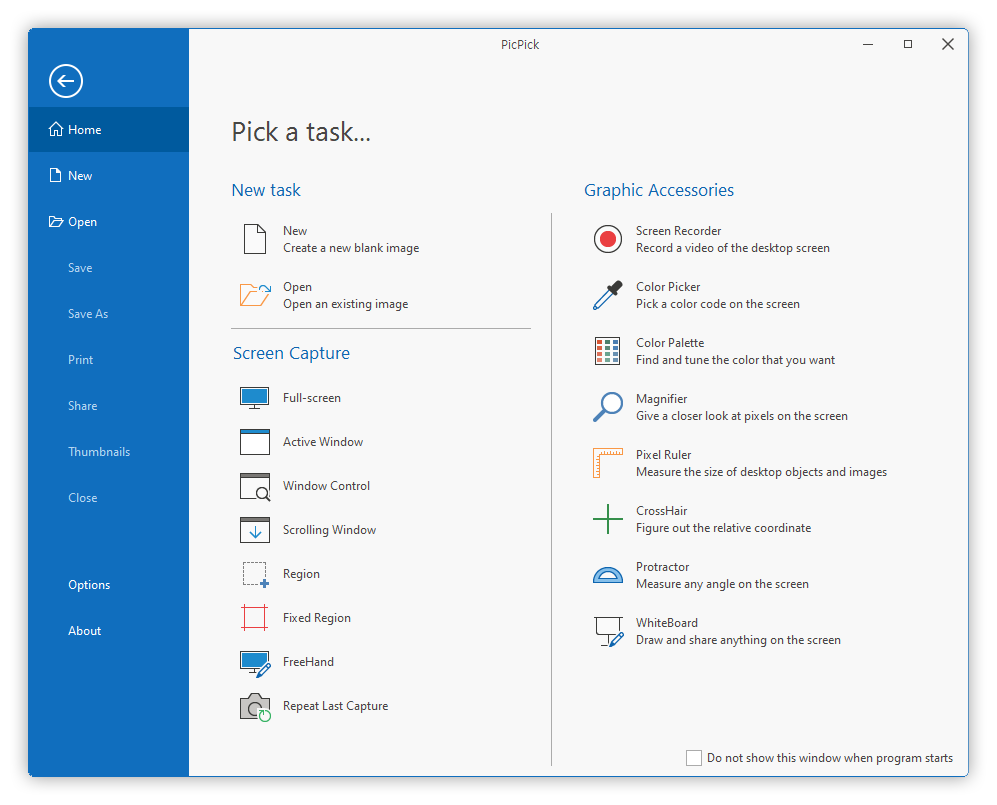
Task: Enable do not show this window option
Action: [x=694, y=758]
